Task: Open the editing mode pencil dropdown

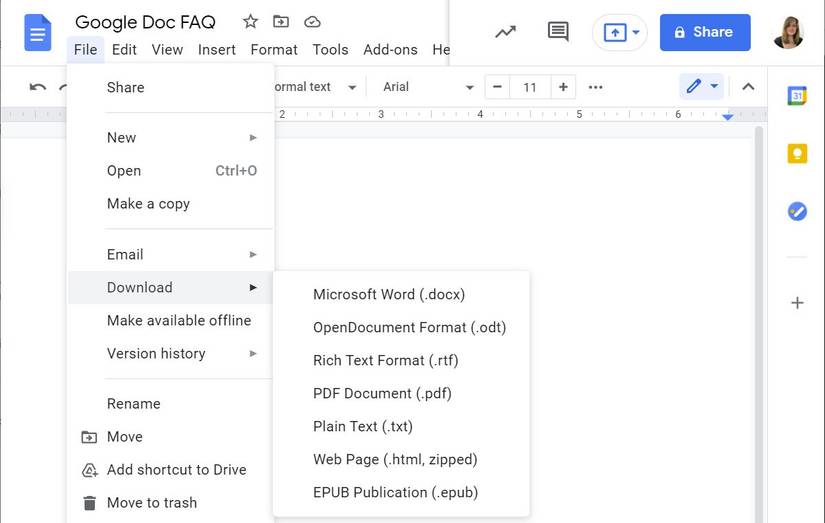Action: click(703, 87)
